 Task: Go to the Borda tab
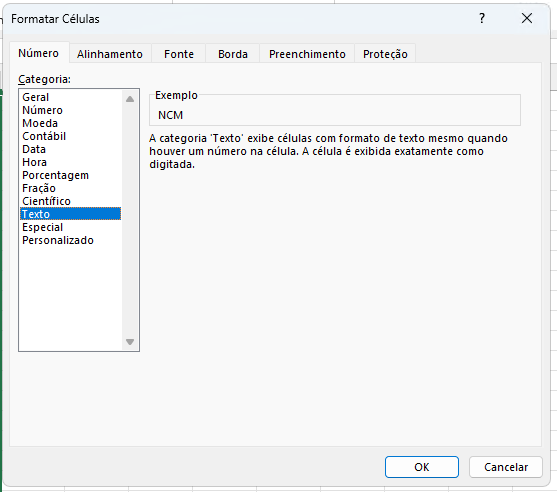233,54
